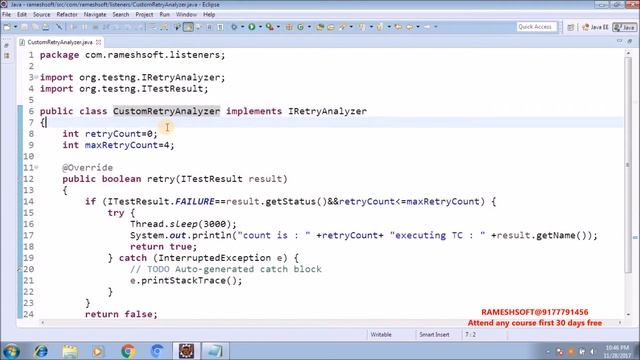Viewport: 640px width, 360px height.
Task: Click the blue overview ruler marker
Action: click(x=636, y=237)
